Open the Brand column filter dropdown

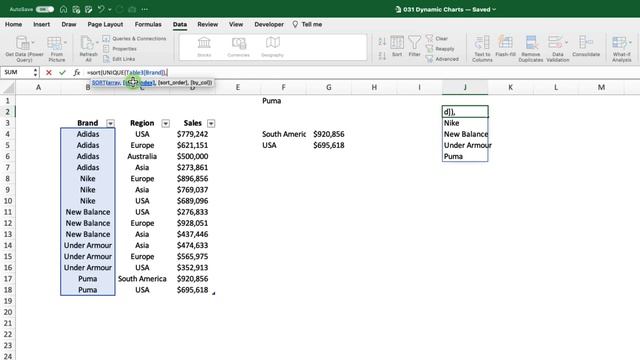pyautogui.click(x=110, y=123)
